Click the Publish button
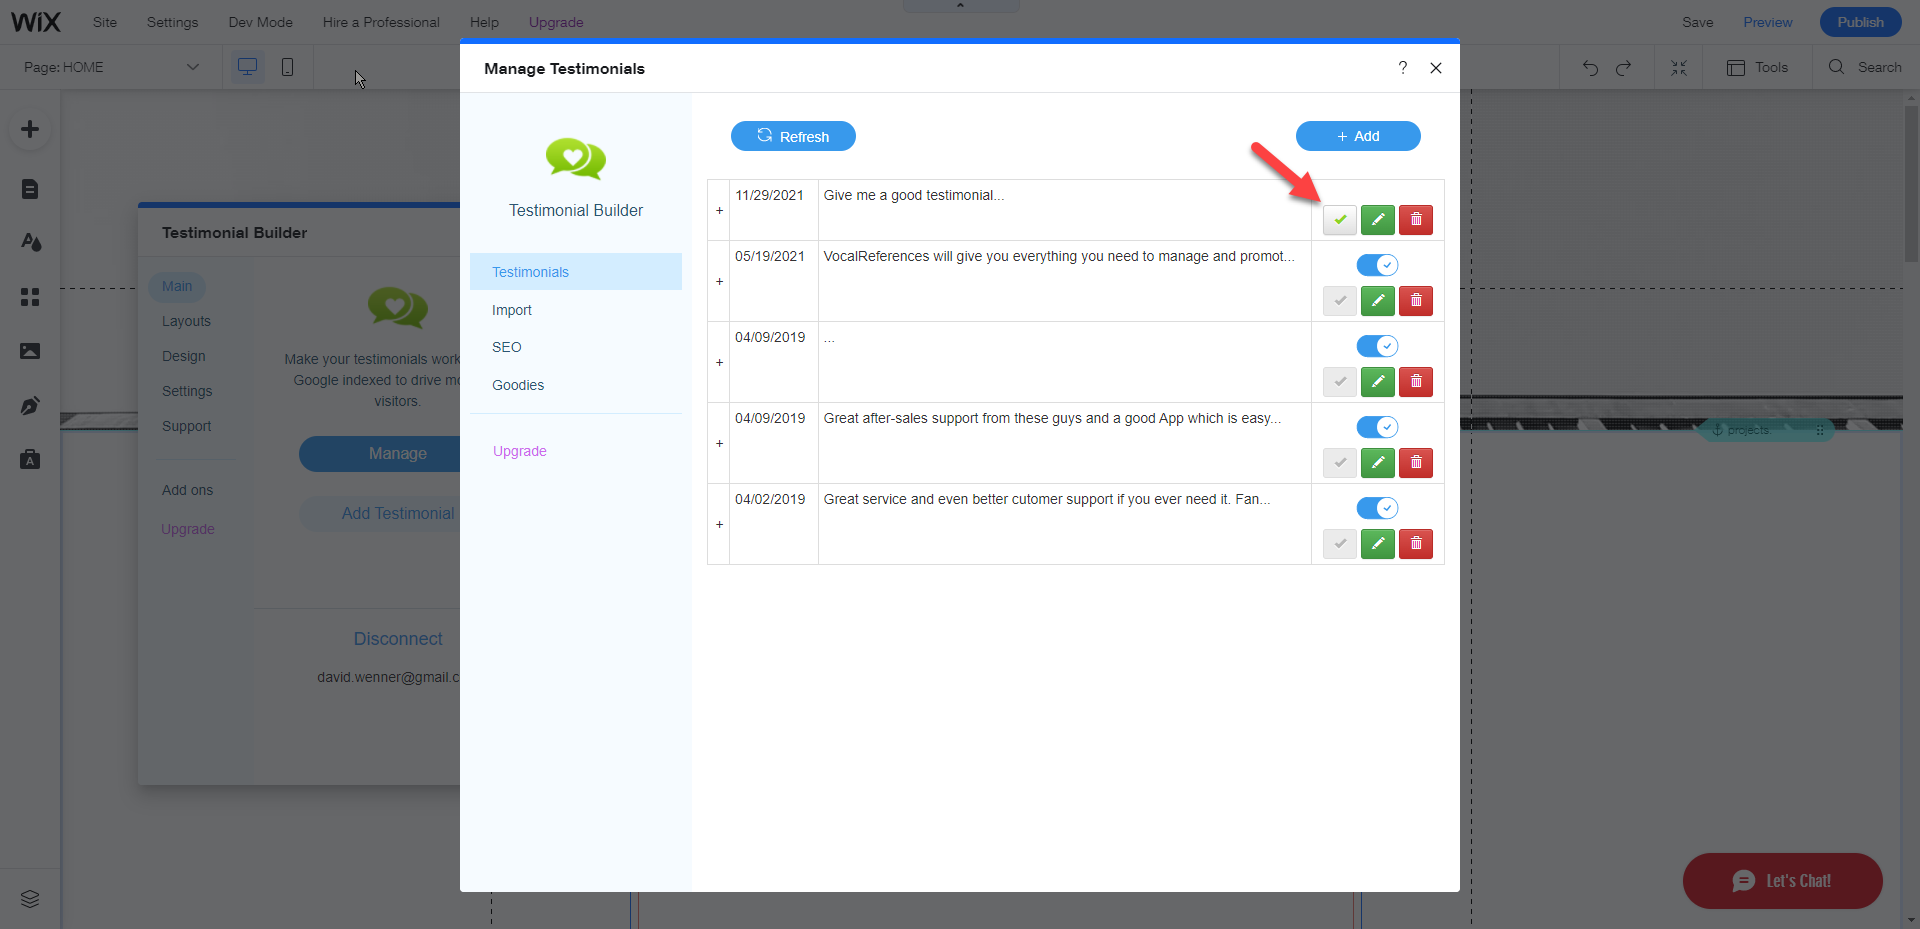 pos(1860,22)
